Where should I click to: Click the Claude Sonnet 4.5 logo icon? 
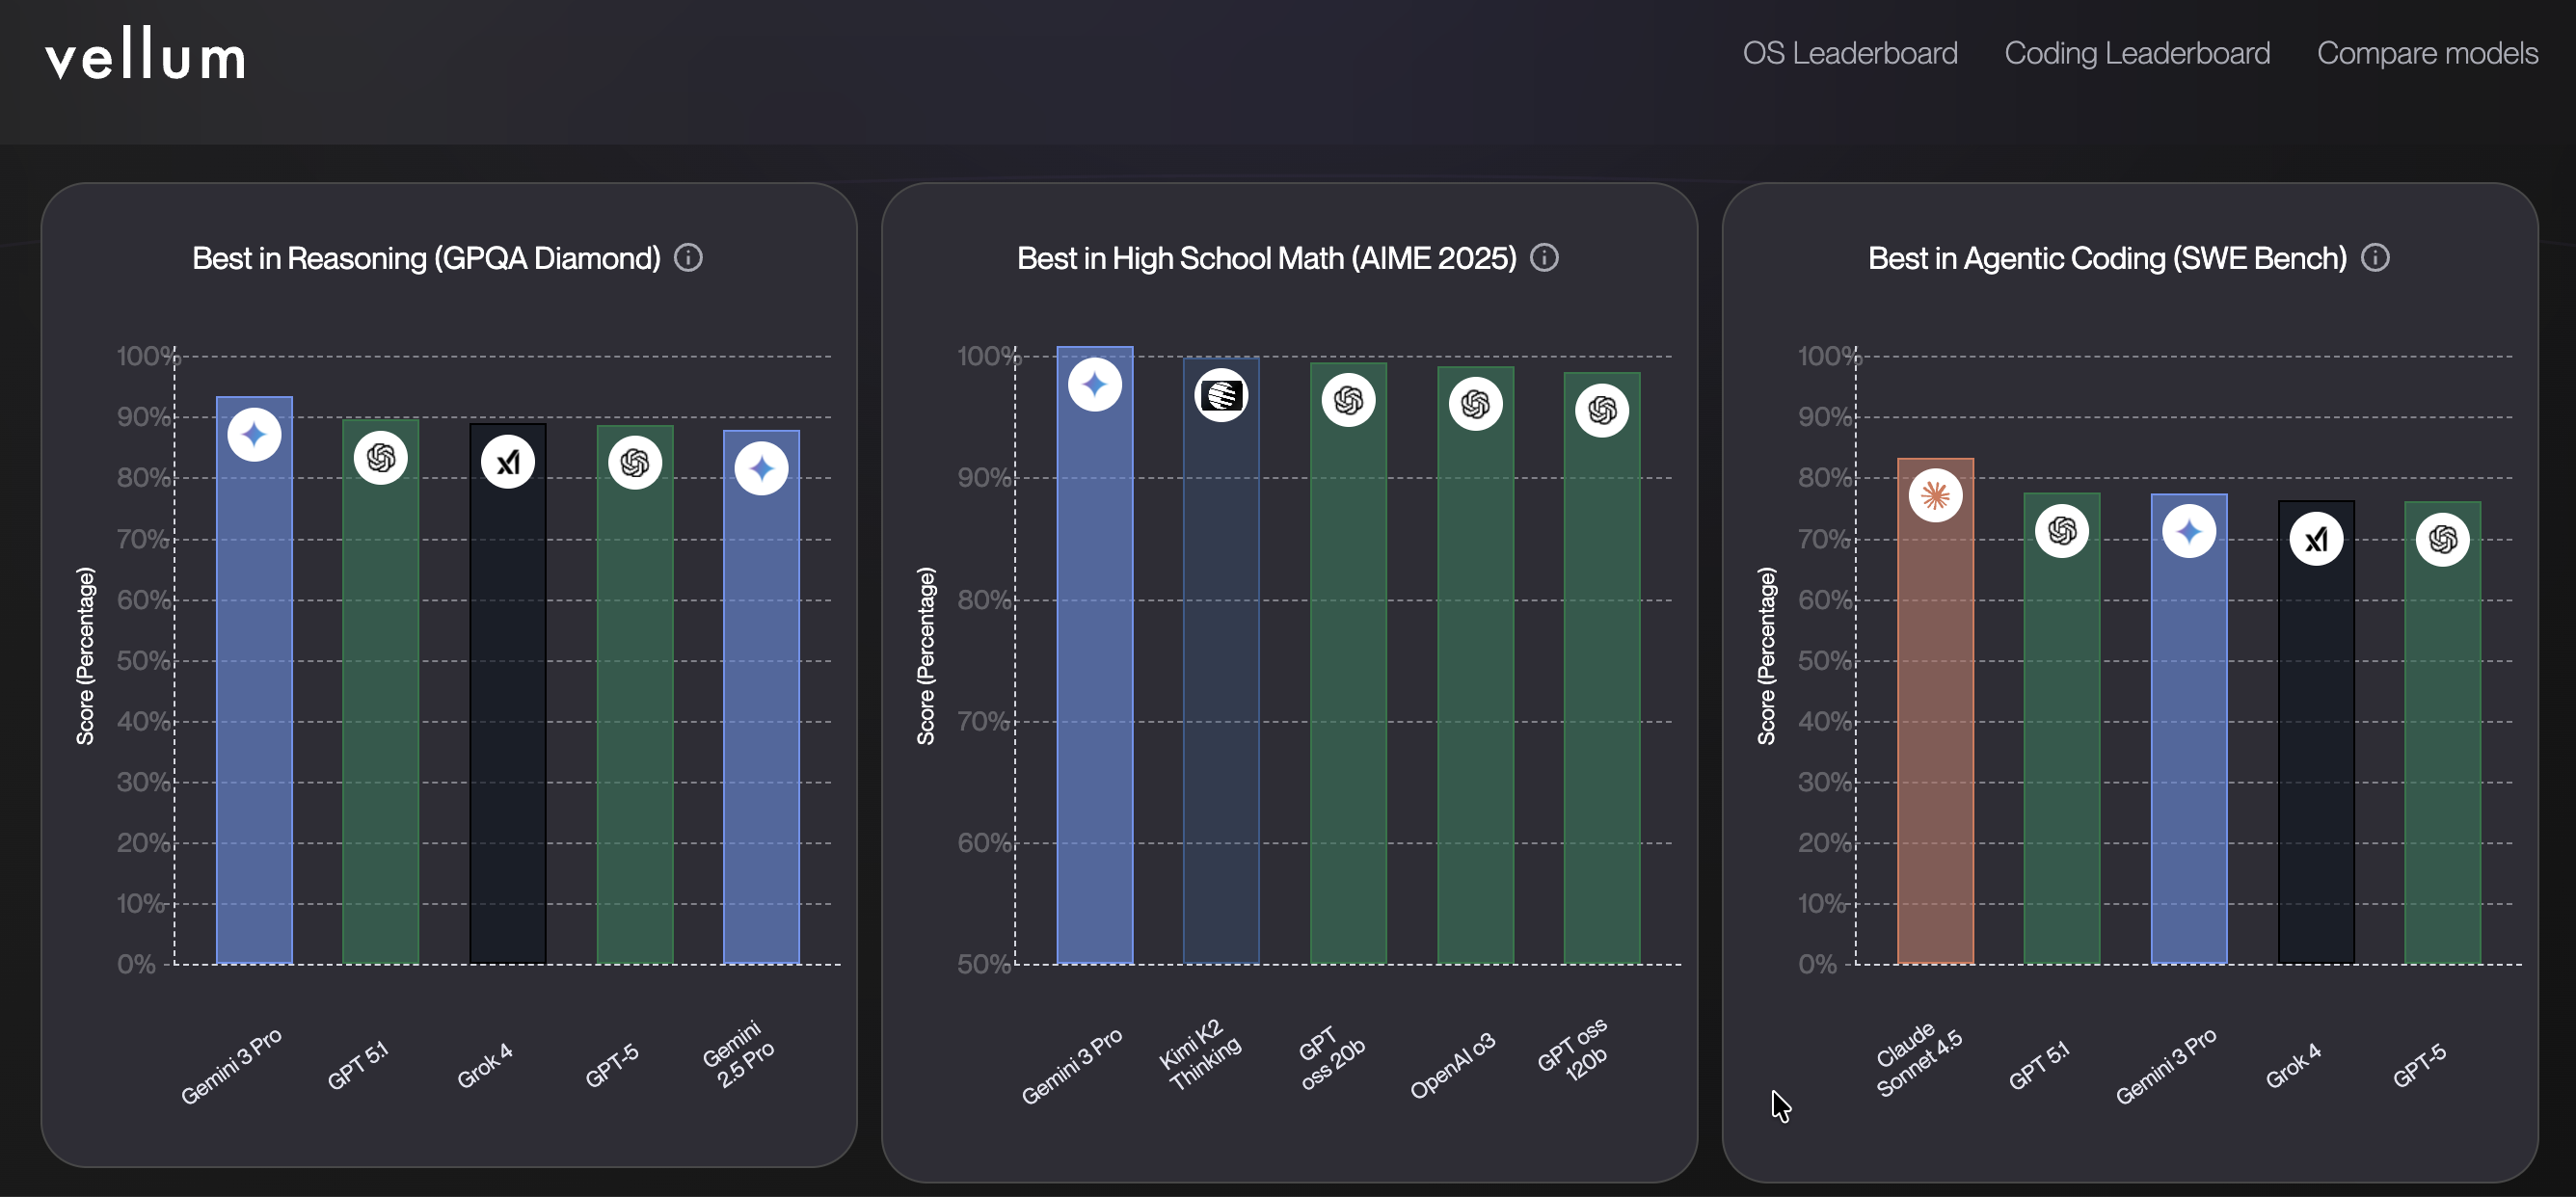[1935, 496]
